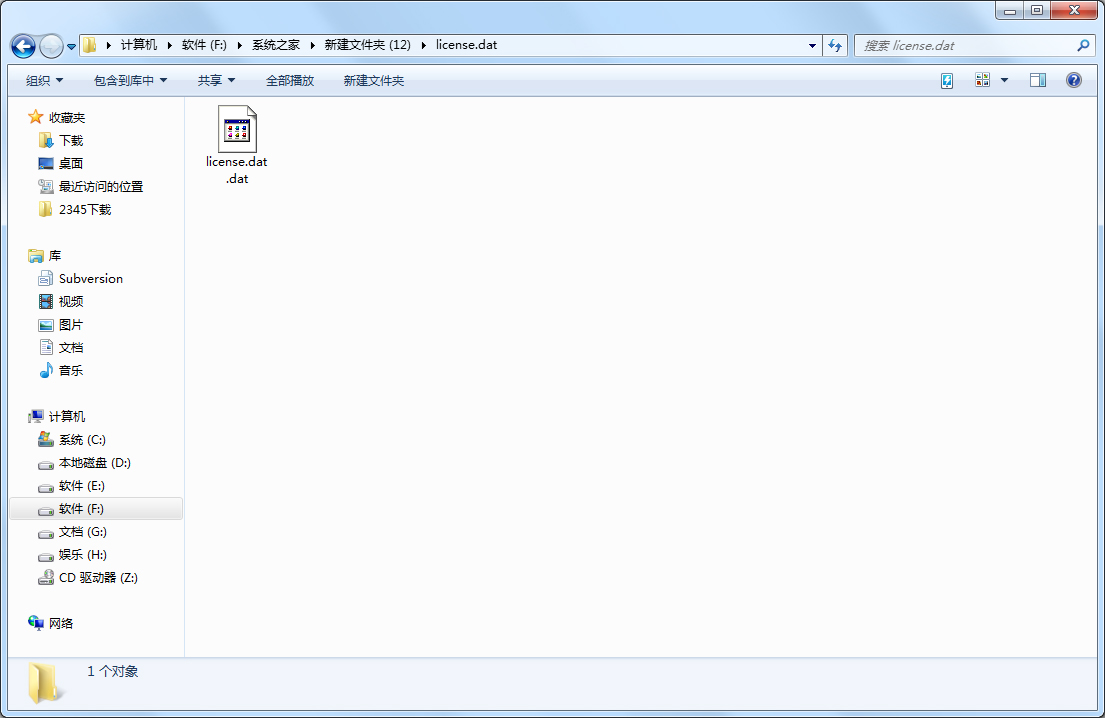This screenshot has height=718, width=1105.
Task: Click the 网络 globe icon
Action: tap(36, 623)
